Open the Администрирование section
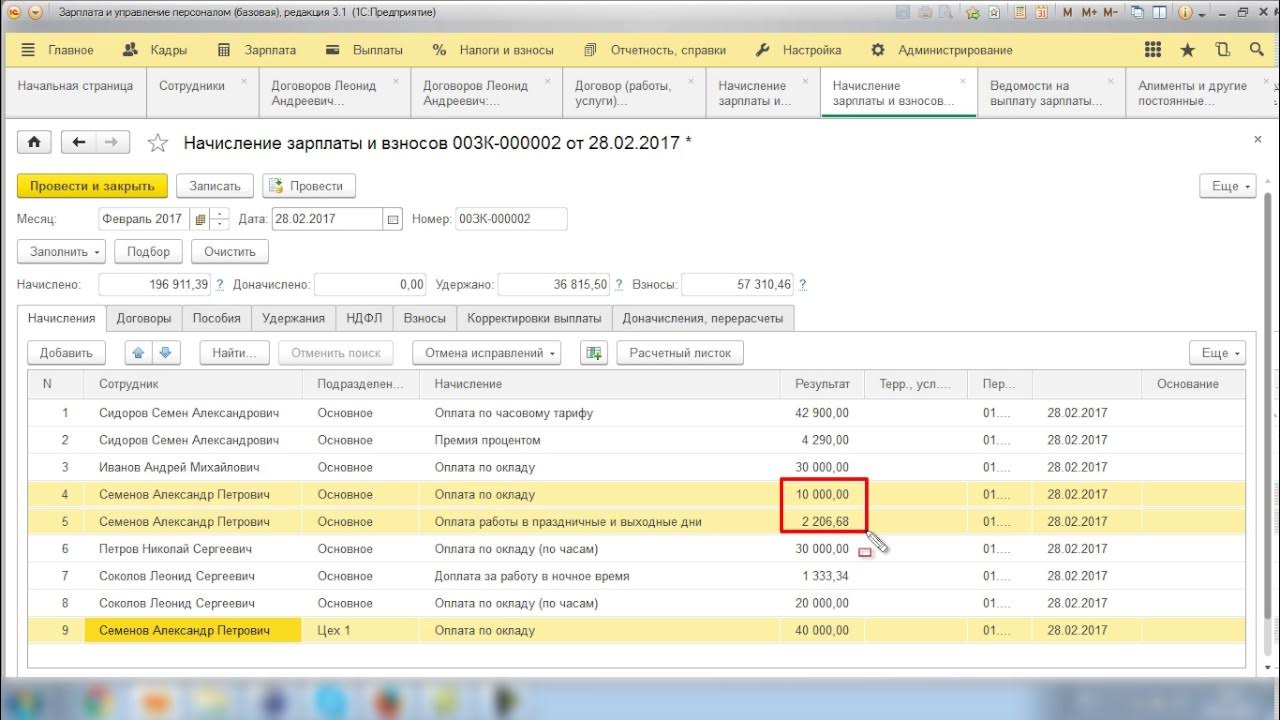 tap(942, 50)
